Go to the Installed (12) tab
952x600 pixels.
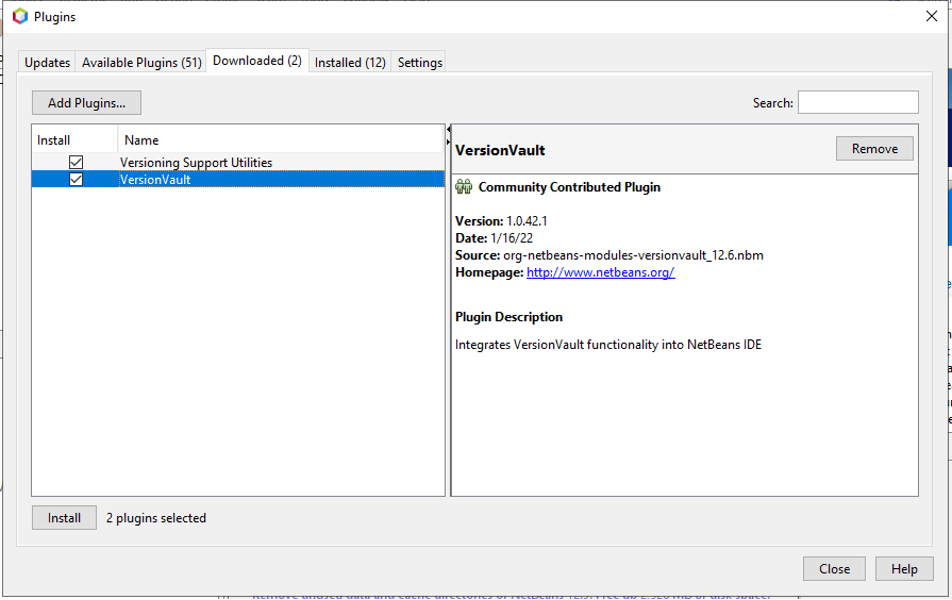(350, 62)
